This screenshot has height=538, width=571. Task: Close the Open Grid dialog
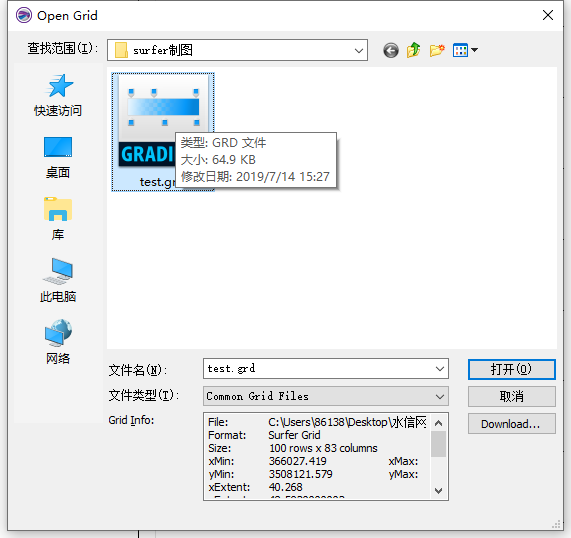click(x=548, y=15)
